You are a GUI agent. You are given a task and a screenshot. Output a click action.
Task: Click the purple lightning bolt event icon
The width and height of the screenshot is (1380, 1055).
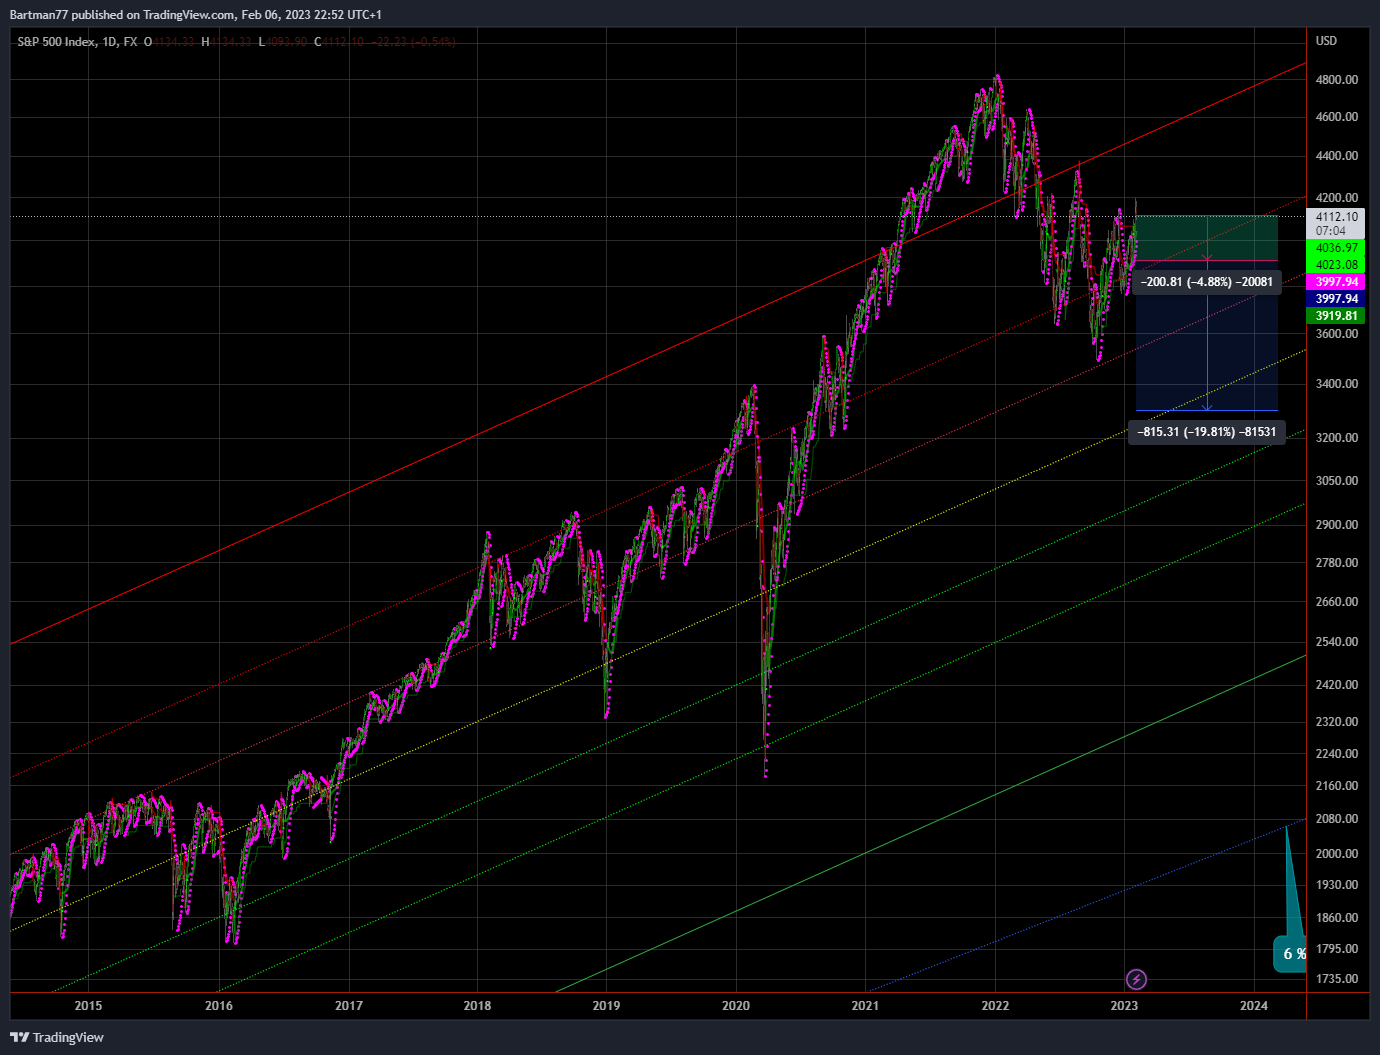click(x=1136, y=980)
